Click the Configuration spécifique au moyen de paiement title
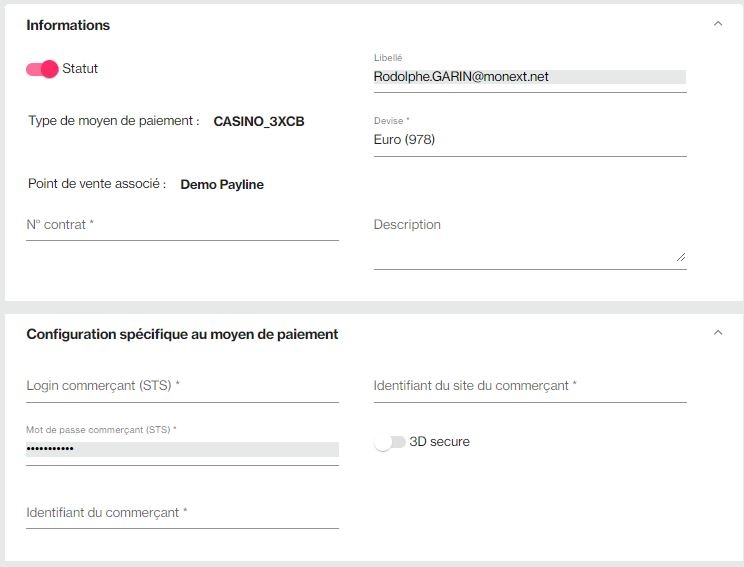This screenshot has height=567, width=744. pos(182,335)
